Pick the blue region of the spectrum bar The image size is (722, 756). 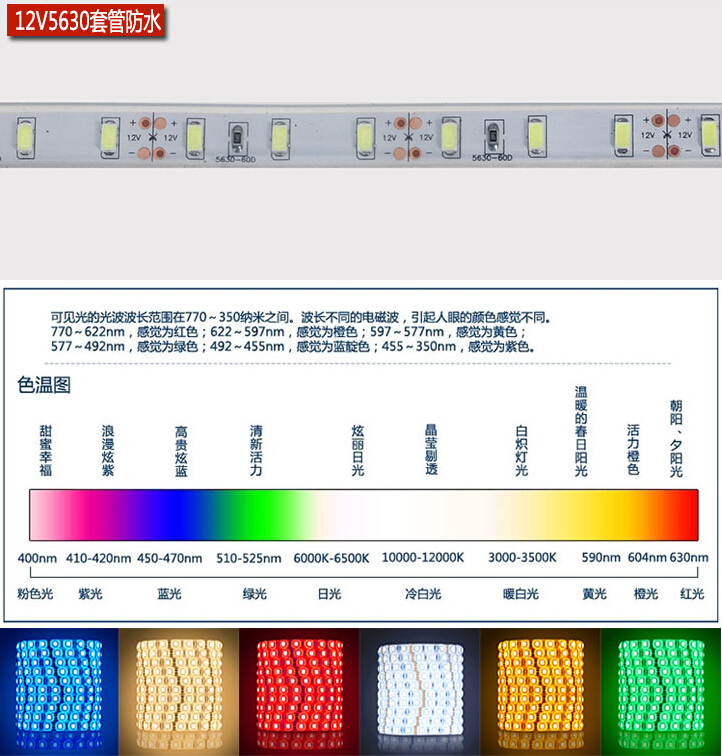pyautogui.click(x=185, y=515)
